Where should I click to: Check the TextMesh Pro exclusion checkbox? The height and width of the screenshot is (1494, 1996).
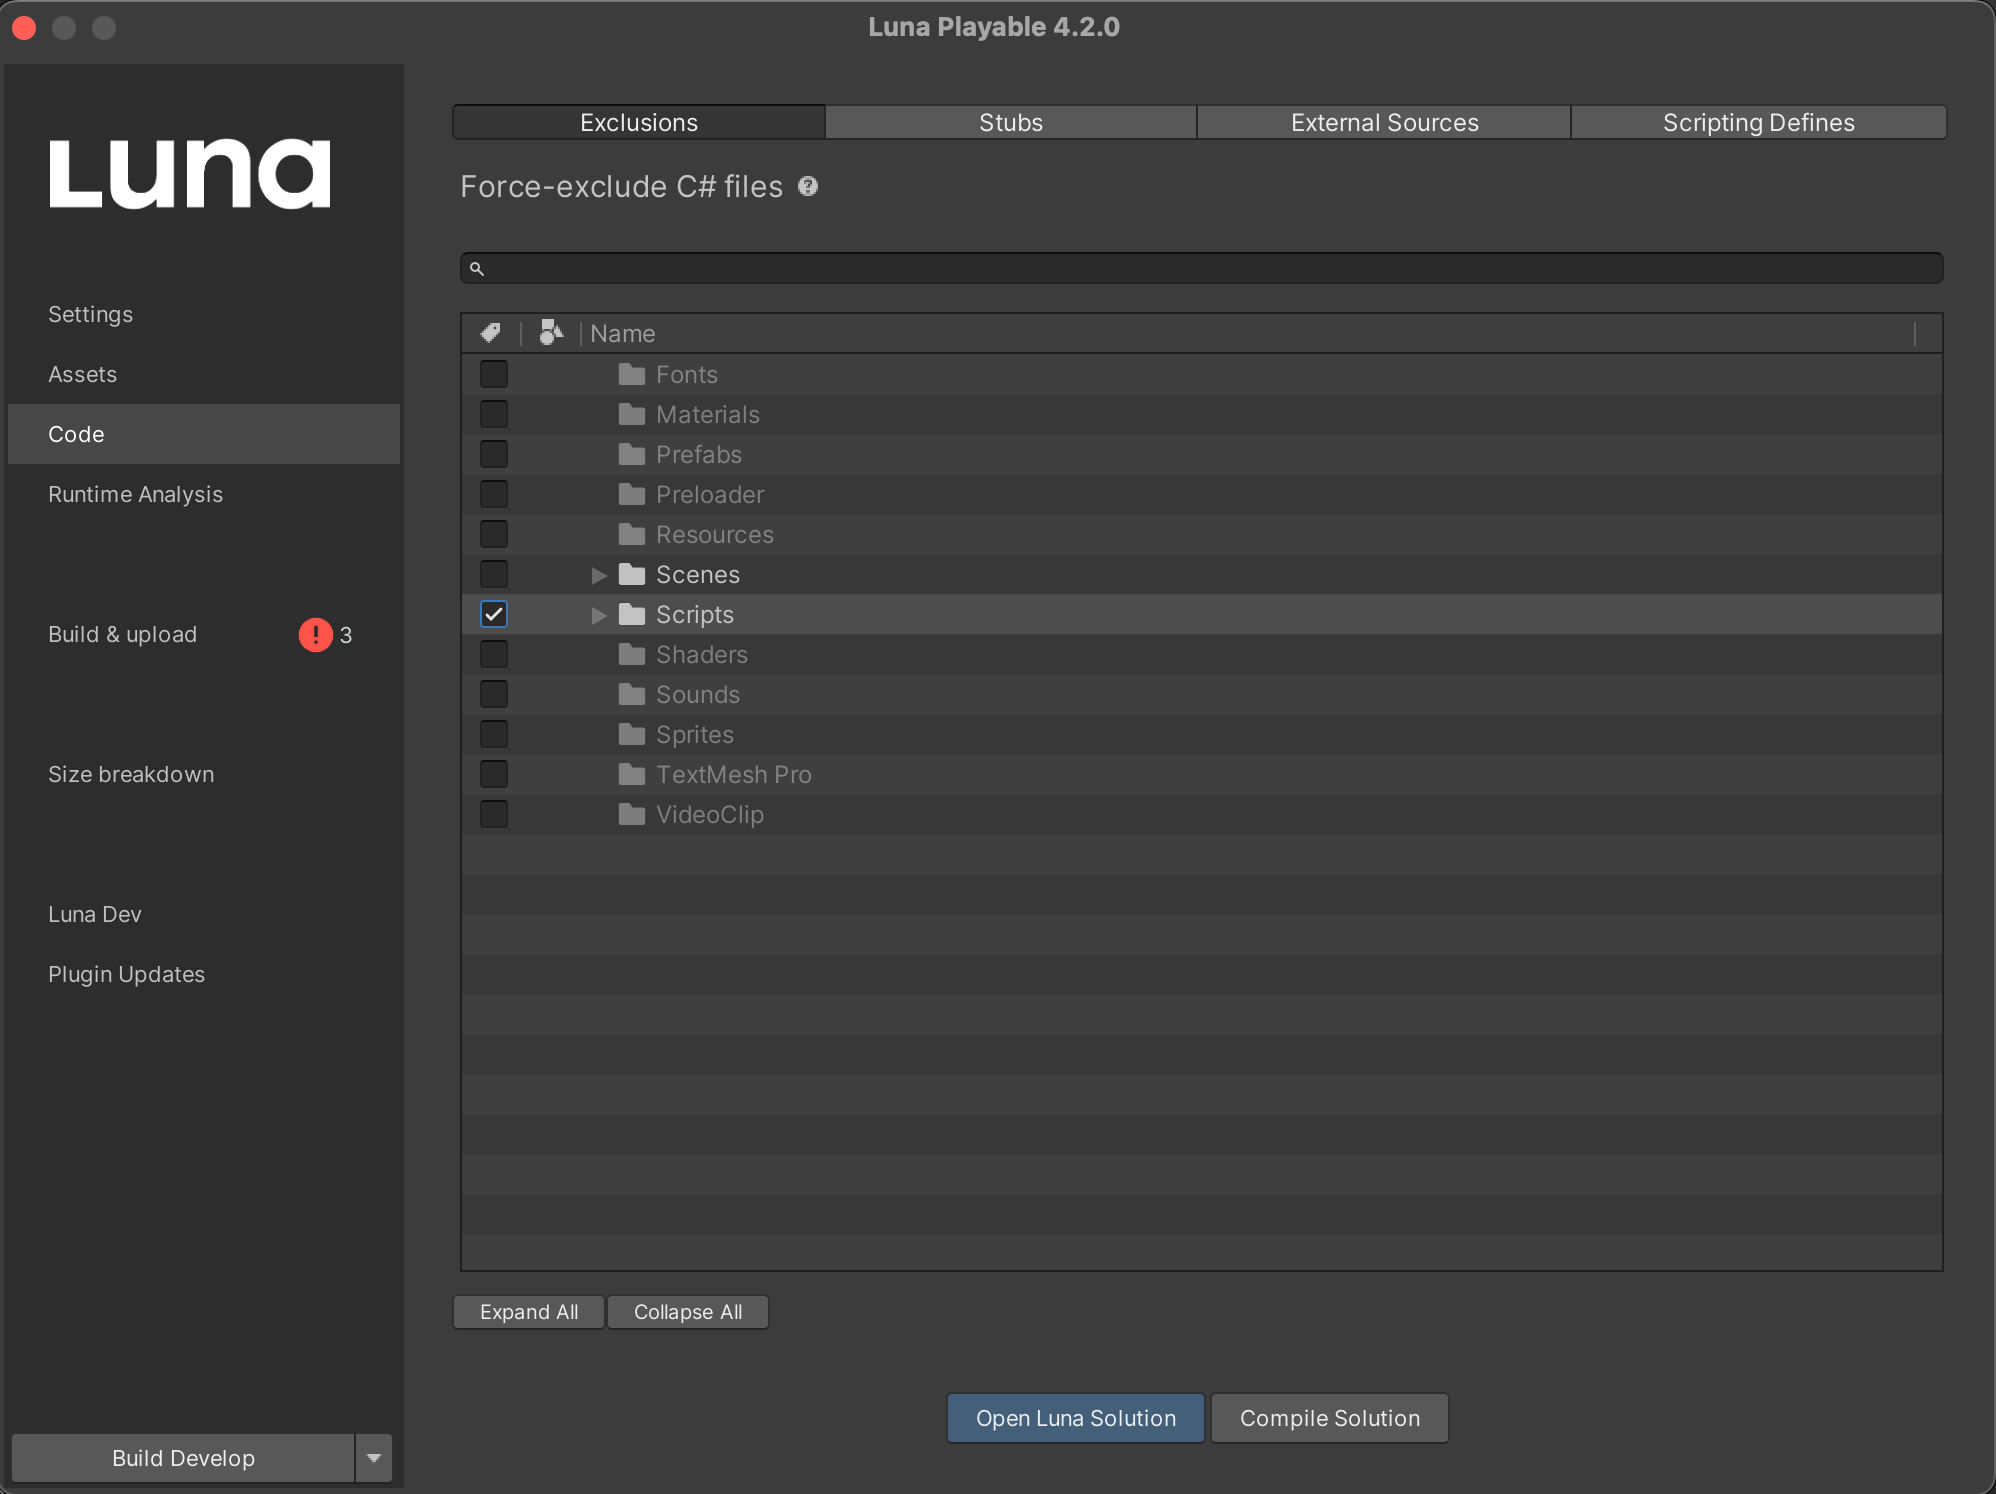(x=494, y=774)
